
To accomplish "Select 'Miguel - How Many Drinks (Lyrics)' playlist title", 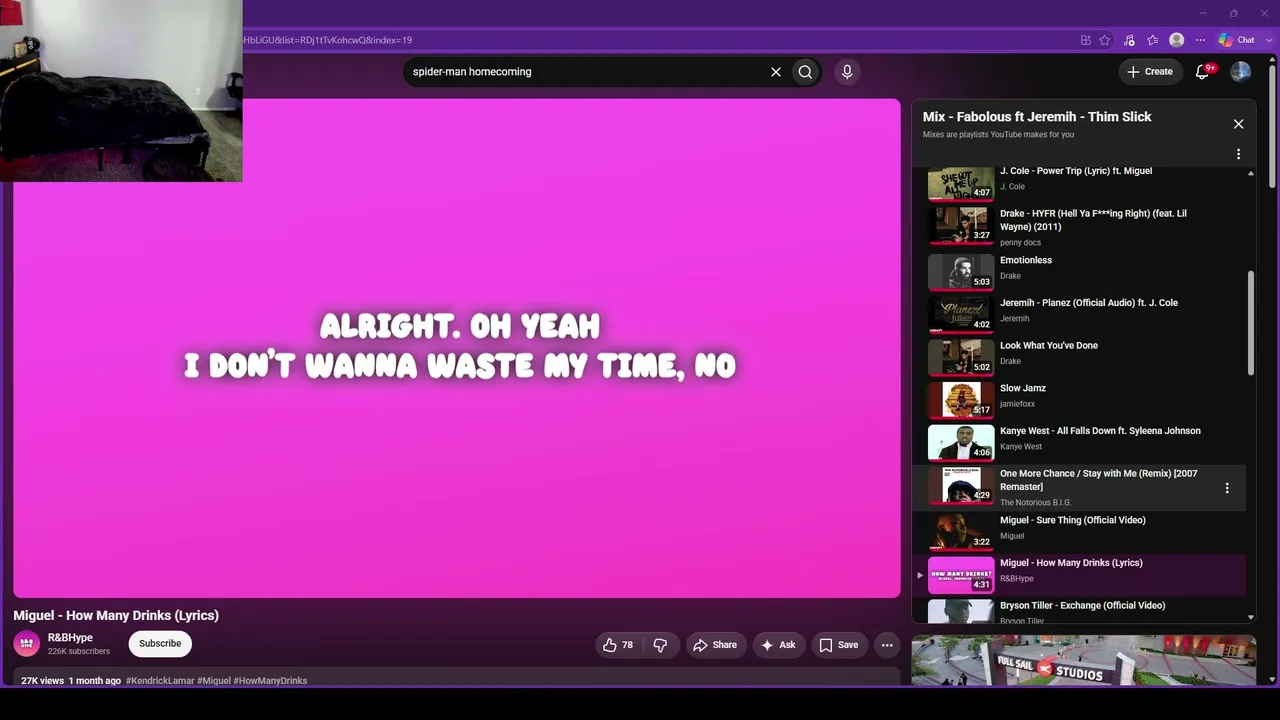I will click(1071, 563).
